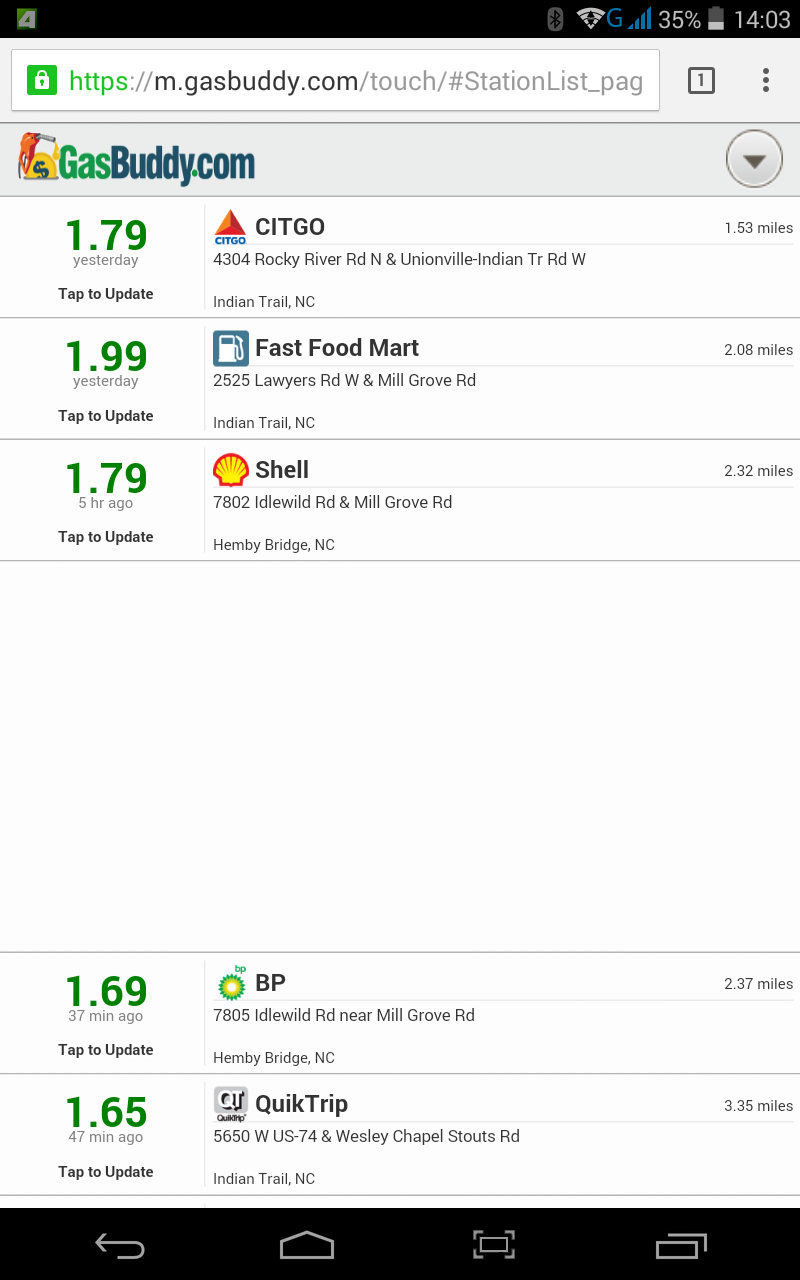
Task: Open Chrome three-dot overflow menu
Action: (x=765, y=80)
